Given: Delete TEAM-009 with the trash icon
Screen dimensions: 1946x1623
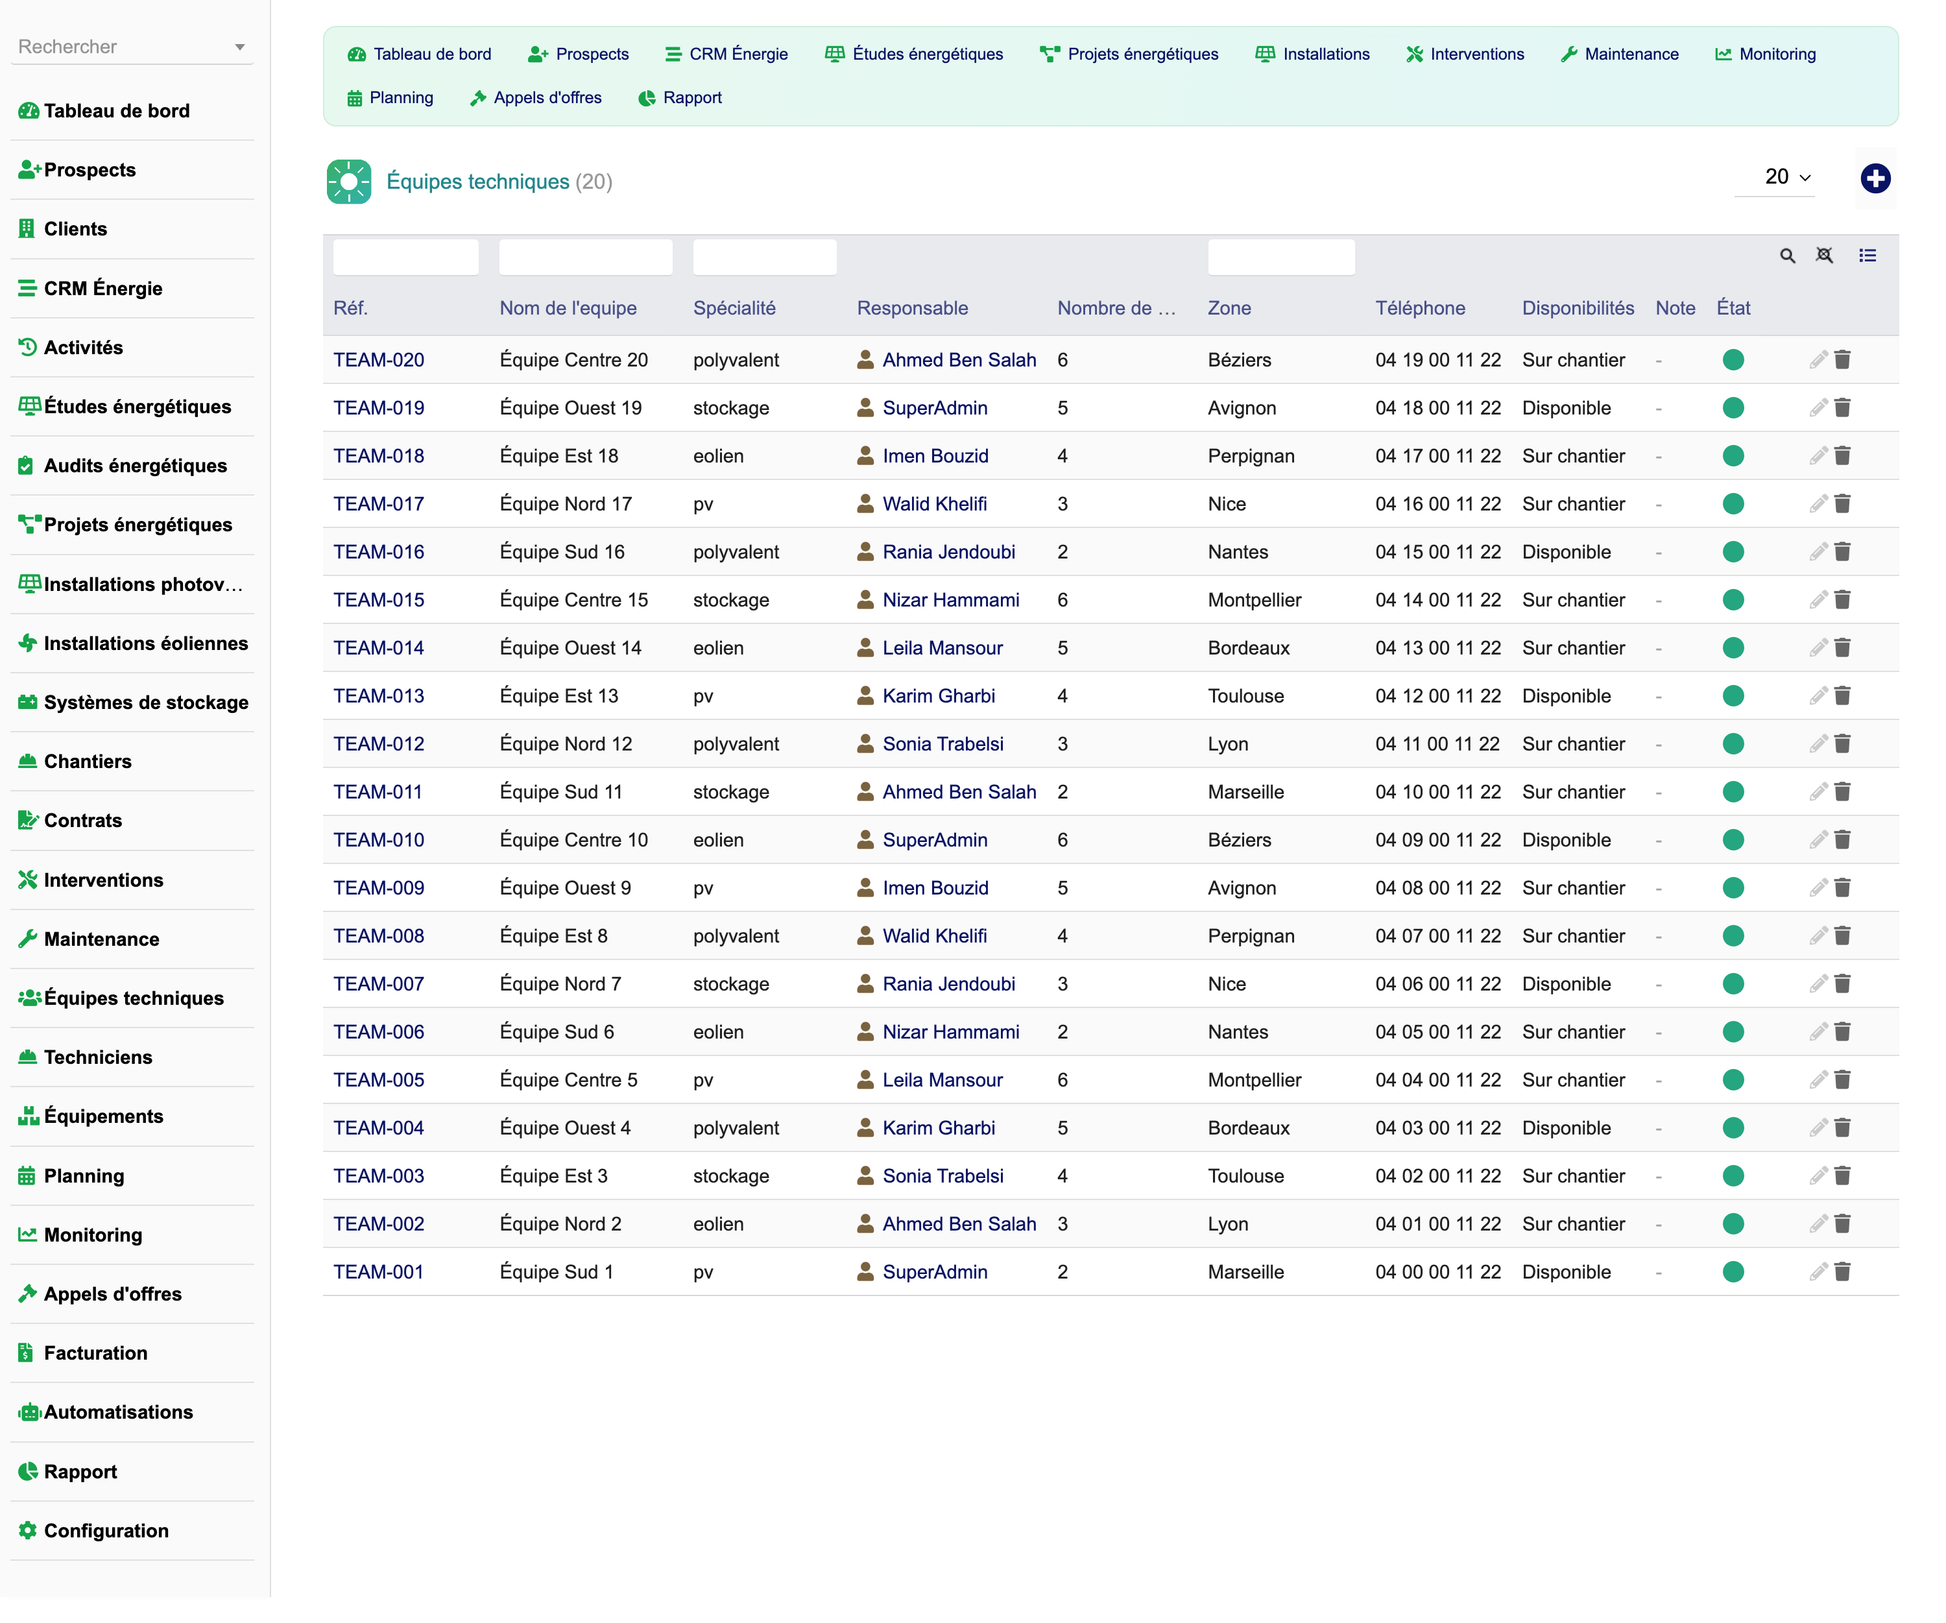Looking at the screenshot, I should tap(1842, 888).
